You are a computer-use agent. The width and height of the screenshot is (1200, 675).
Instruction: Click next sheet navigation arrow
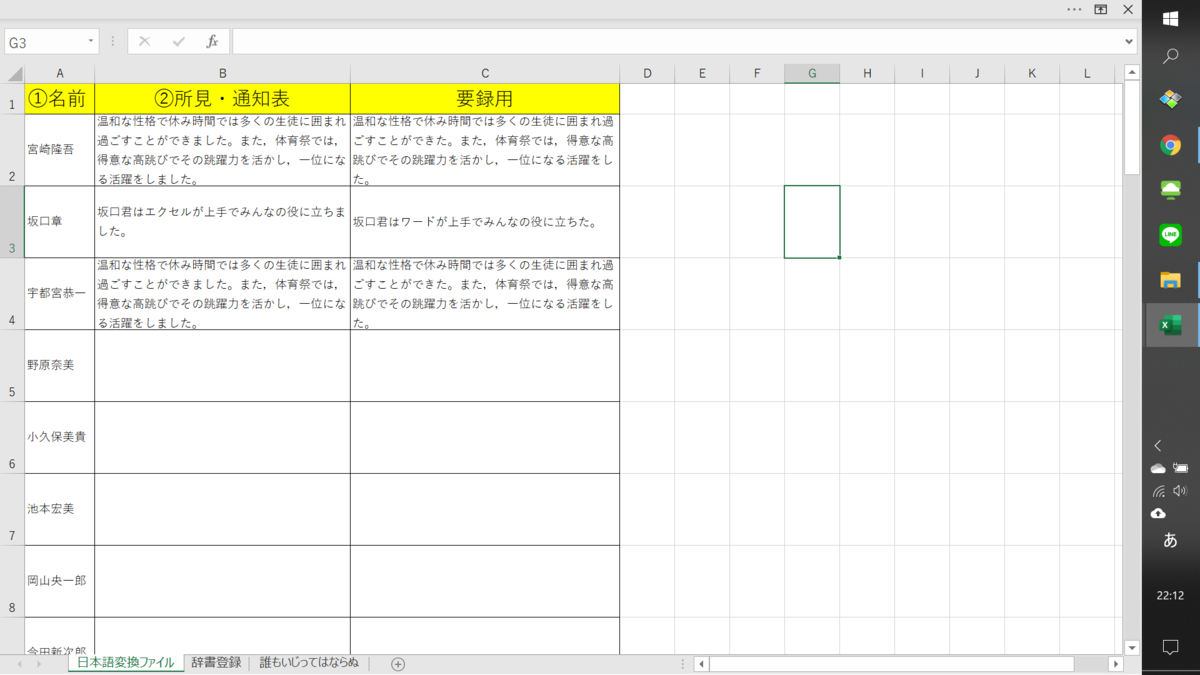coord(39,664)
